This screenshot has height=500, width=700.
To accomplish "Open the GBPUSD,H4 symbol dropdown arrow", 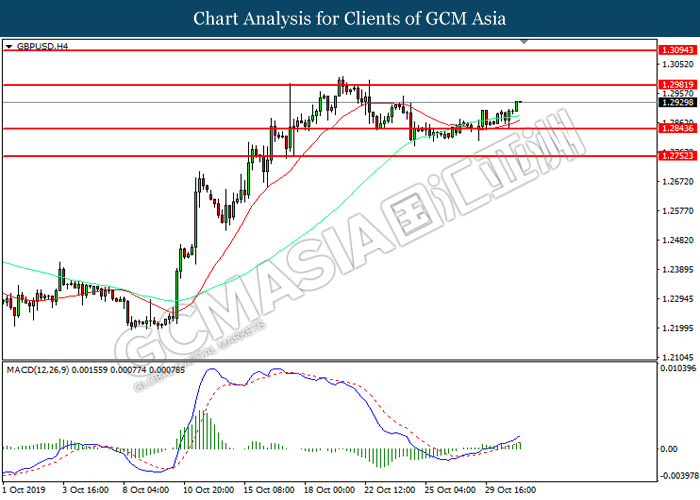I will 9,46.
